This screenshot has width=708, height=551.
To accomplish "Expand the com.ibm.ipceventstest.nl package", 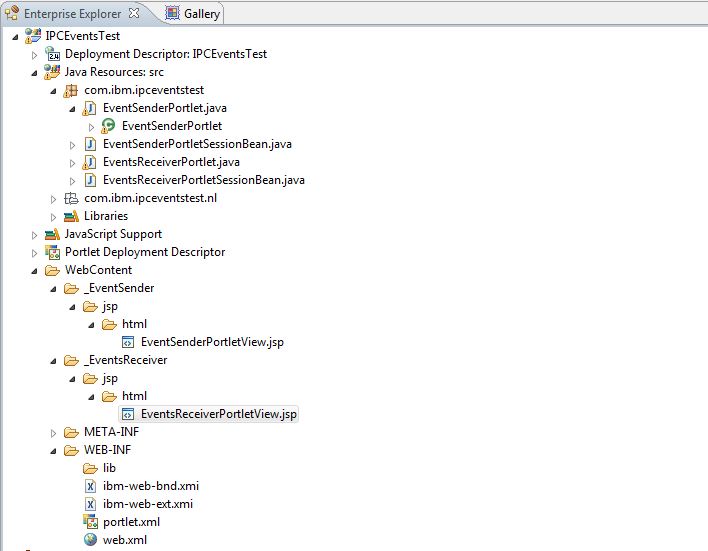I will pyautogui.click(x=54, y=198).
